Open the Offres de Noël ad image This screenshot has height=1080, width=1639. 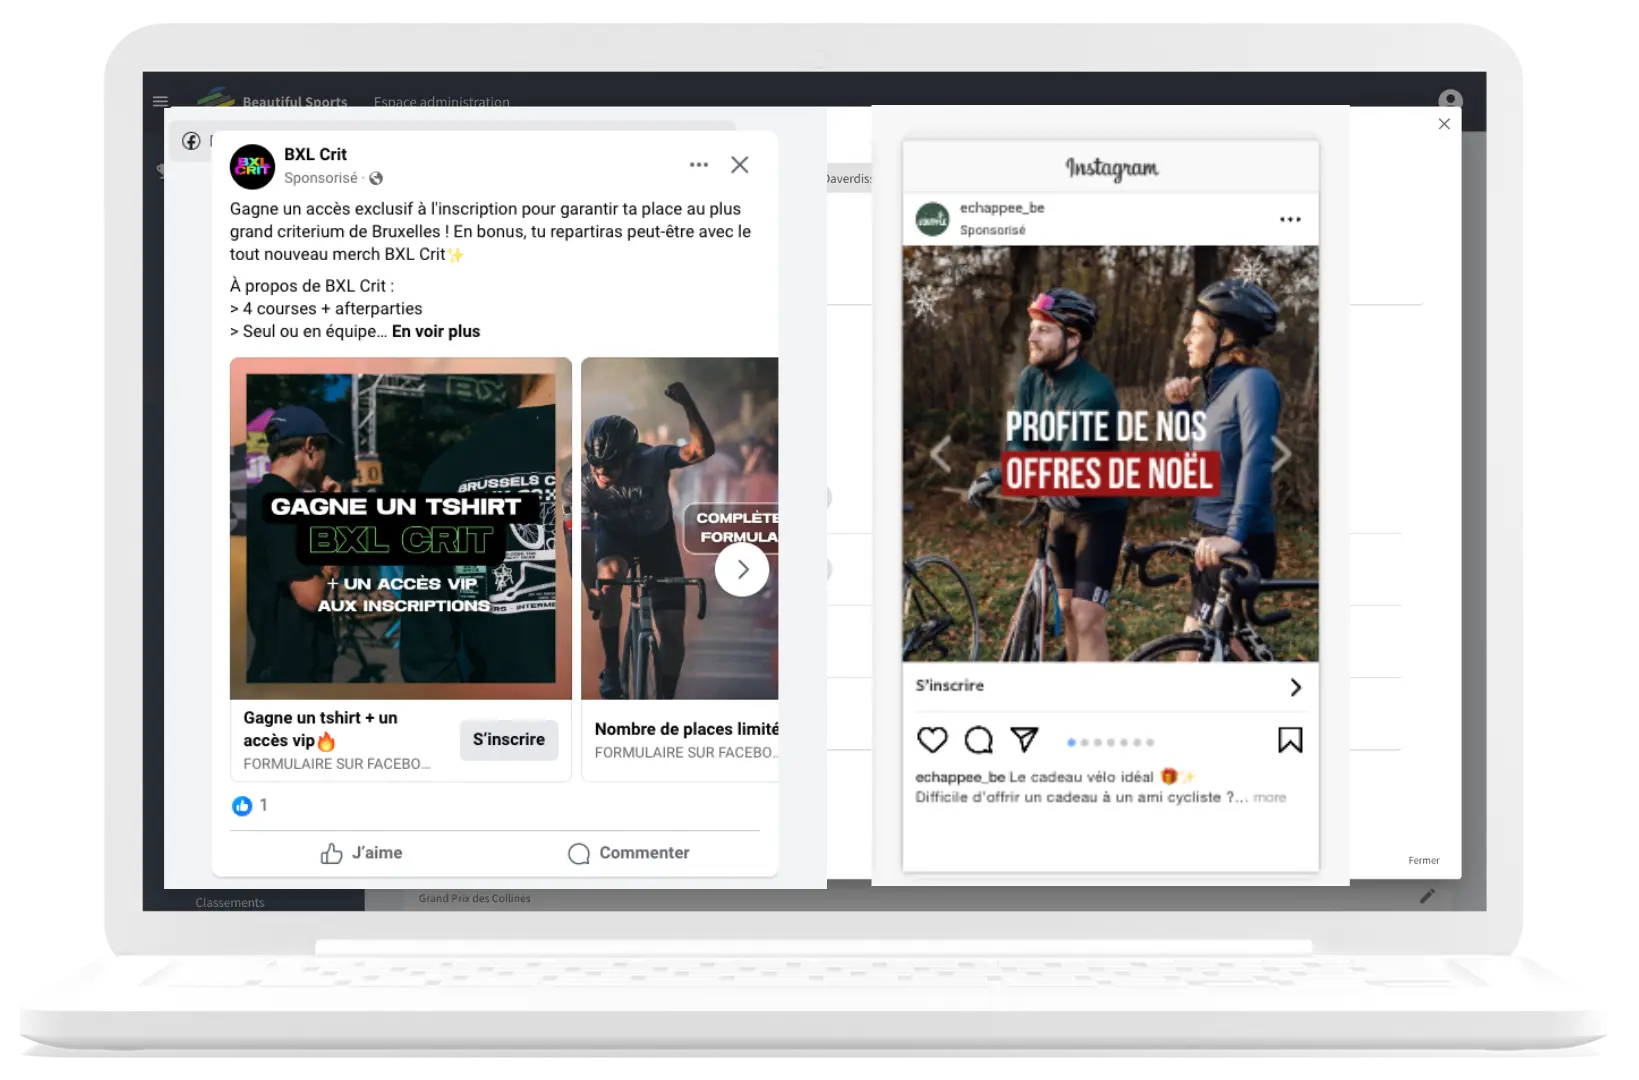1110,453
